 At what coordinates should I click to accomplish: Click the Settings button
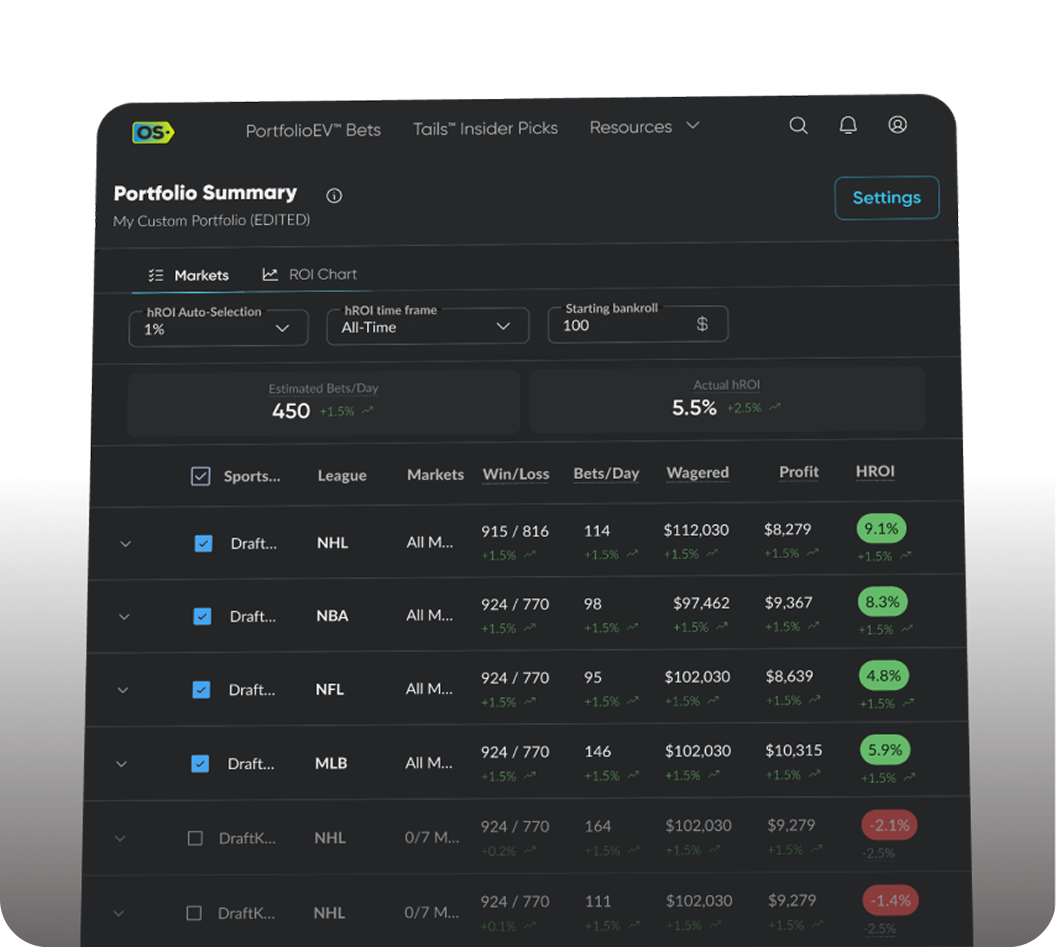tap(886, 198)
